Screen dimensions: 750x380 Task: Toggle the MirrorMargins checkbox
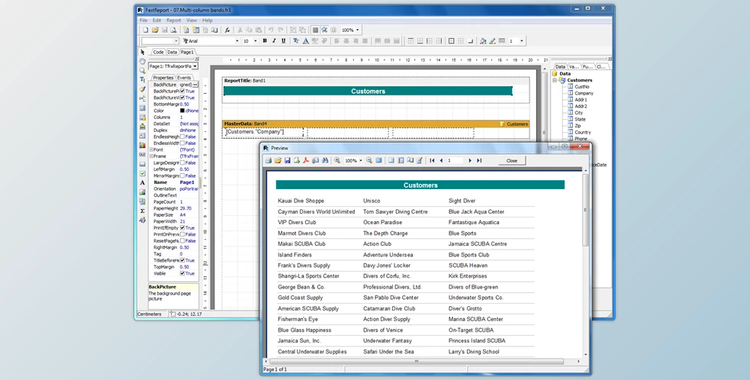coord(182,176)
